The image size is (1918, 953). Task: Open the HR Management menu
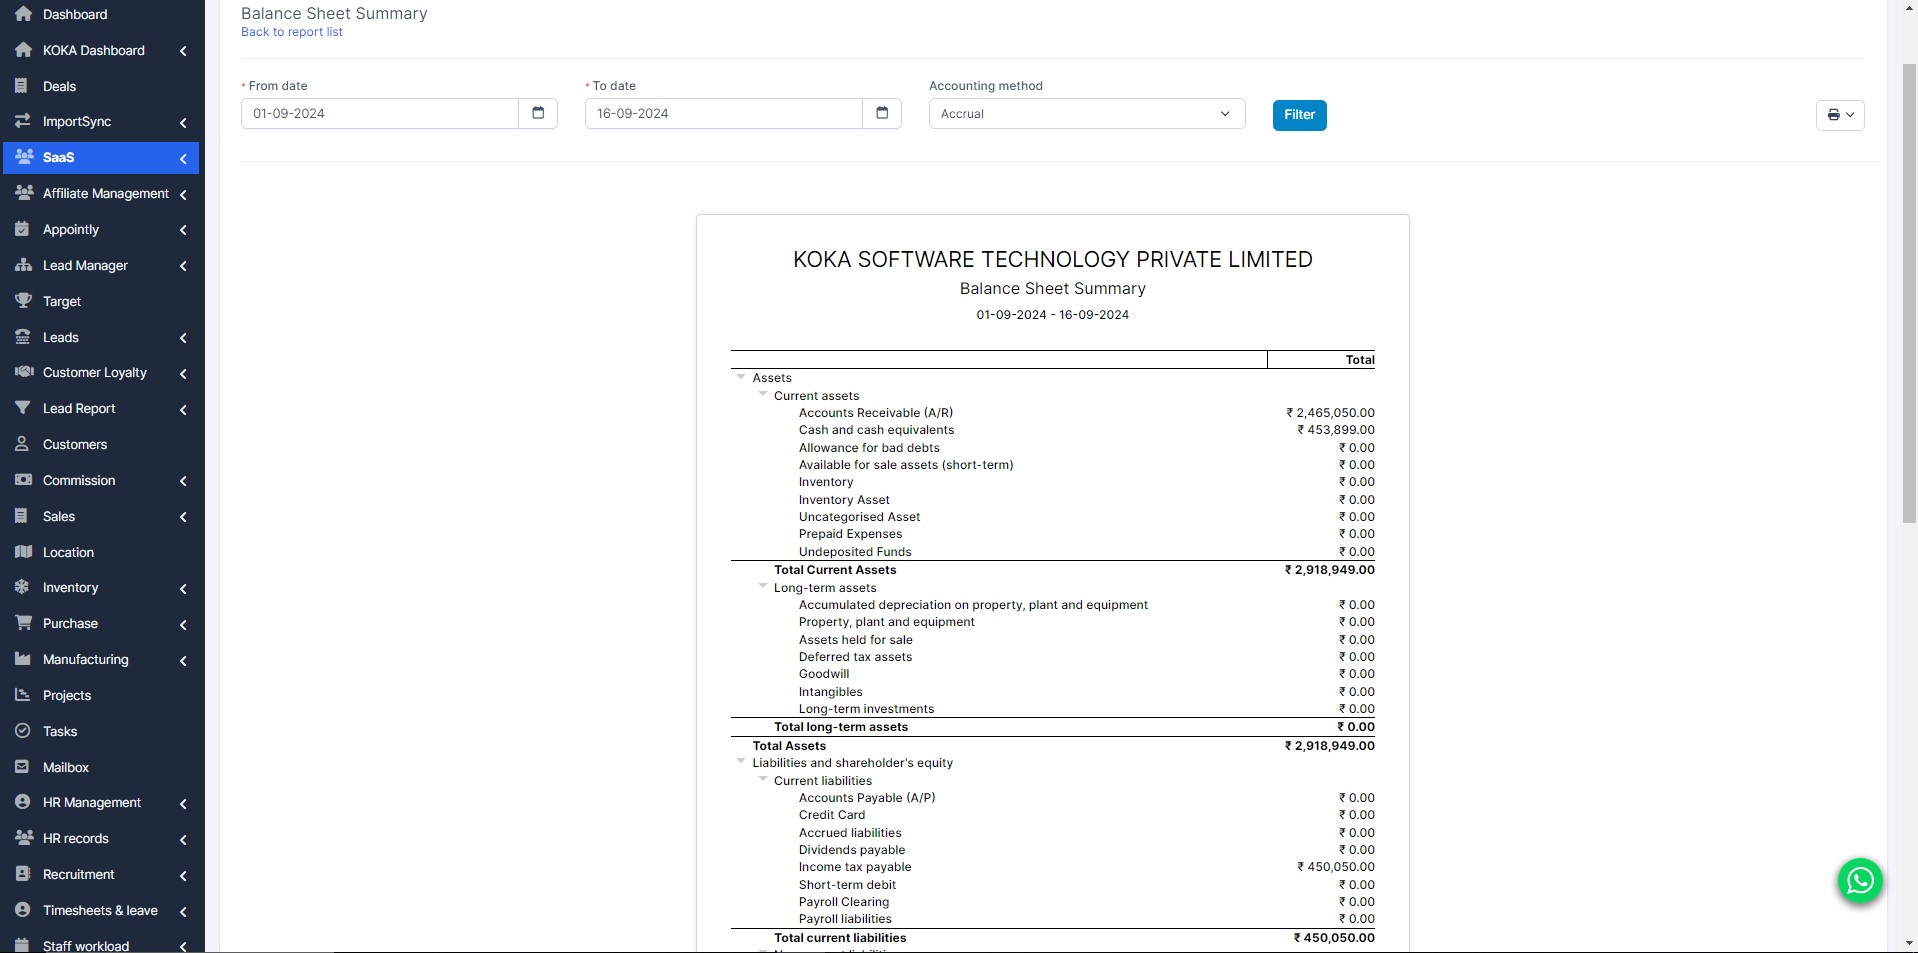[x=101, y=802]
